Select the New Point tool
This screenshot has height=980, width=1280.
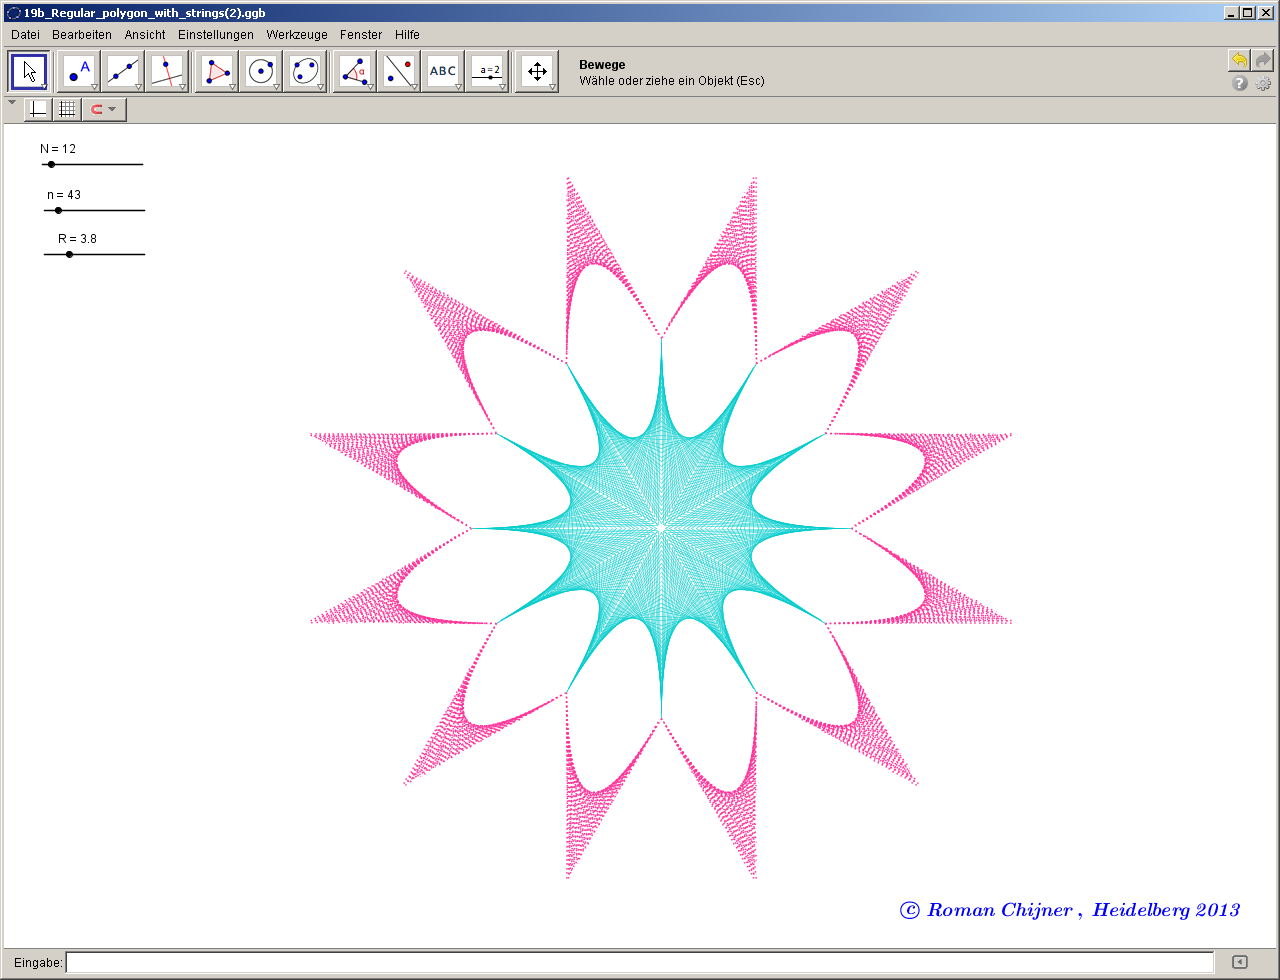pyautogui.click(x=79, y=72)
